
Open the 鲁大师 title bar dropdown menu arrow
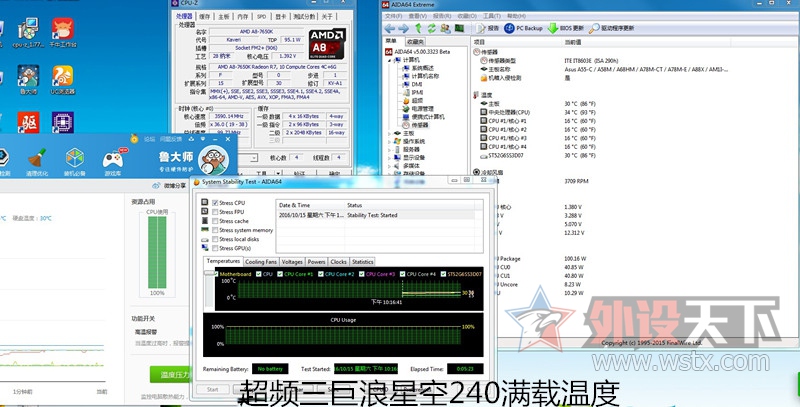pyautogui.click(x=203, y=138)
